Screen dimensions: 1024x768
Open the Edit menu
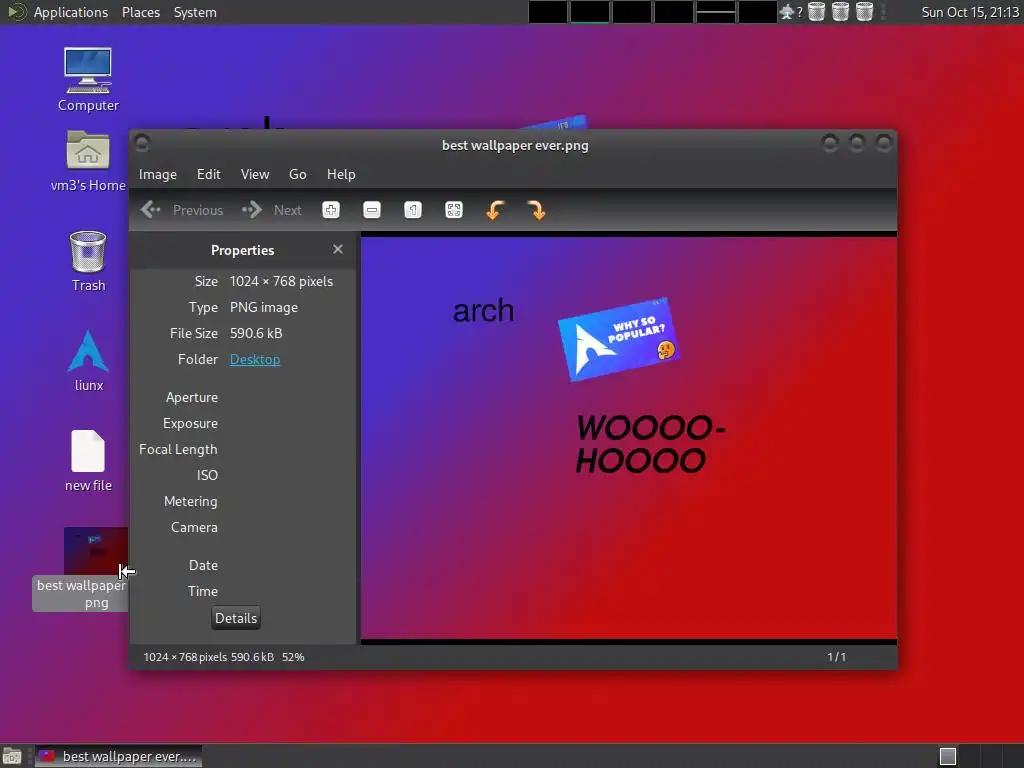208,174
